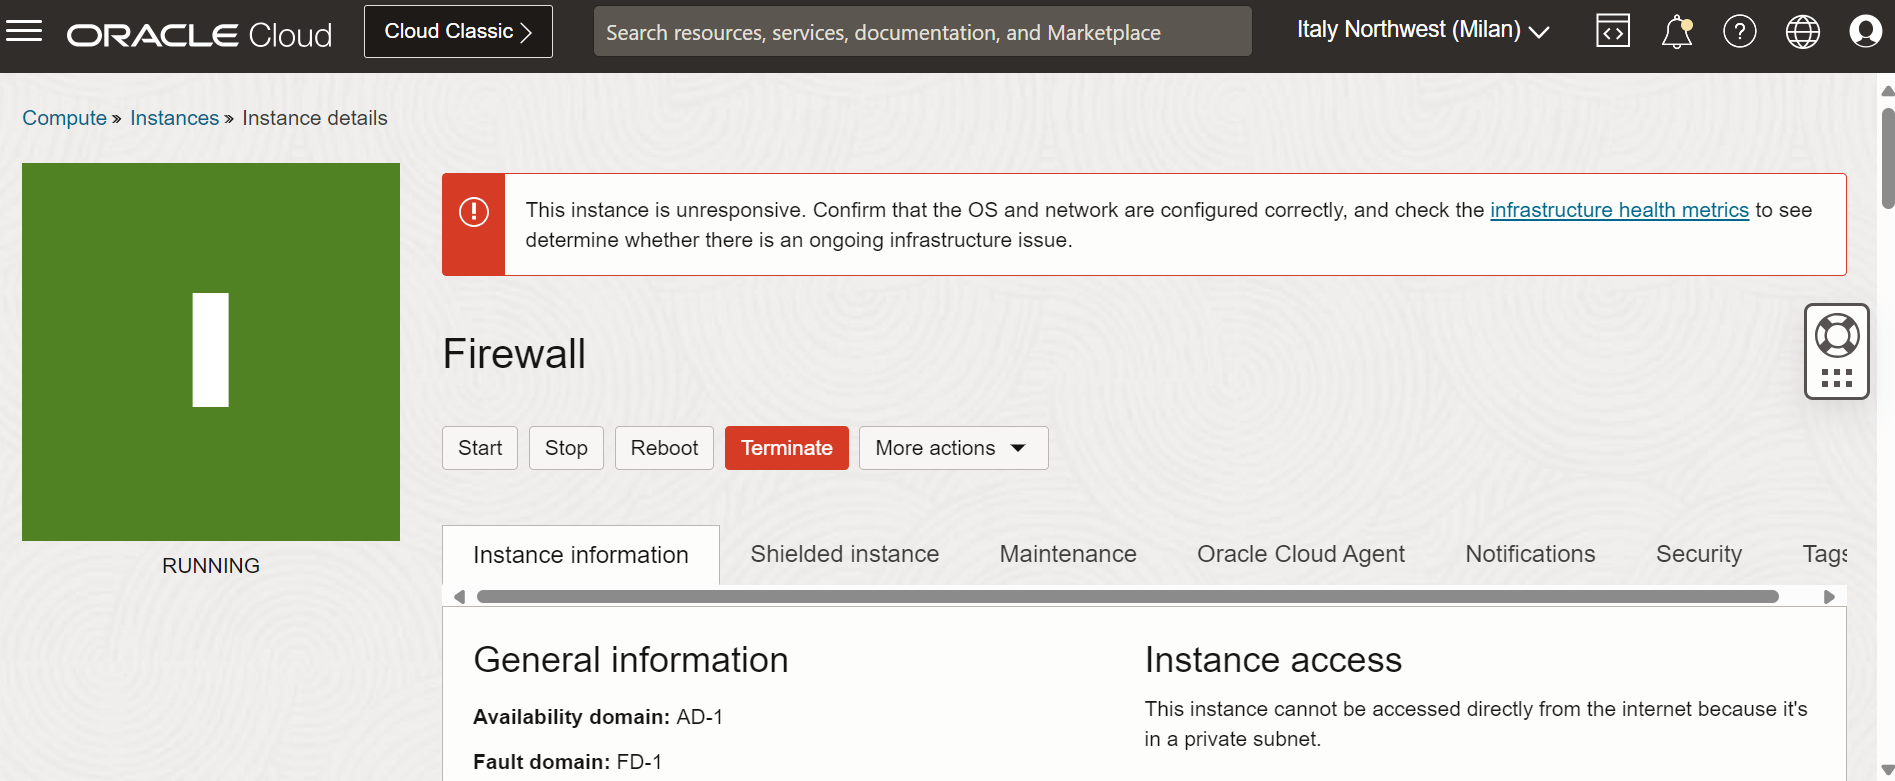Viewport: 1895px width, 781px height.
Task: Expand the More actions dropdown
Action: (x=953, y=448)
